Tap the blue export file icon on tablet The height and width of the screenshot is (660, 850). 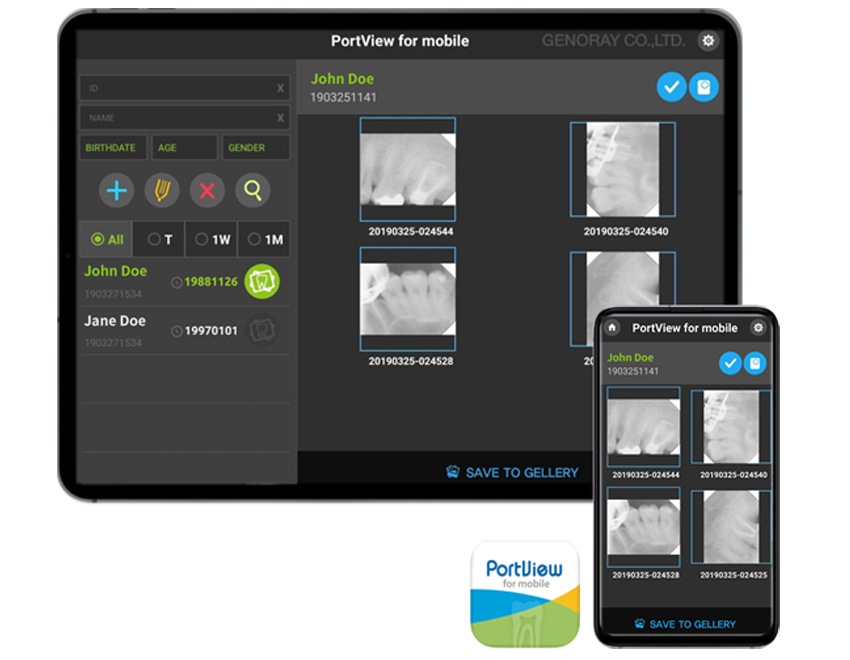click(704, 87)
